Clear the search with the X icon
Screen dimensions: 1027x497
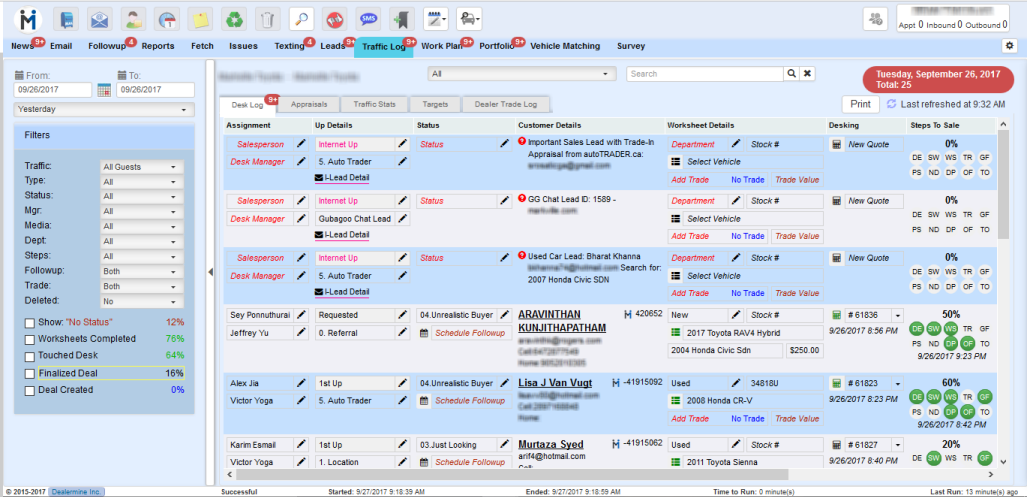pyautogui.click(x=807, y=74)
